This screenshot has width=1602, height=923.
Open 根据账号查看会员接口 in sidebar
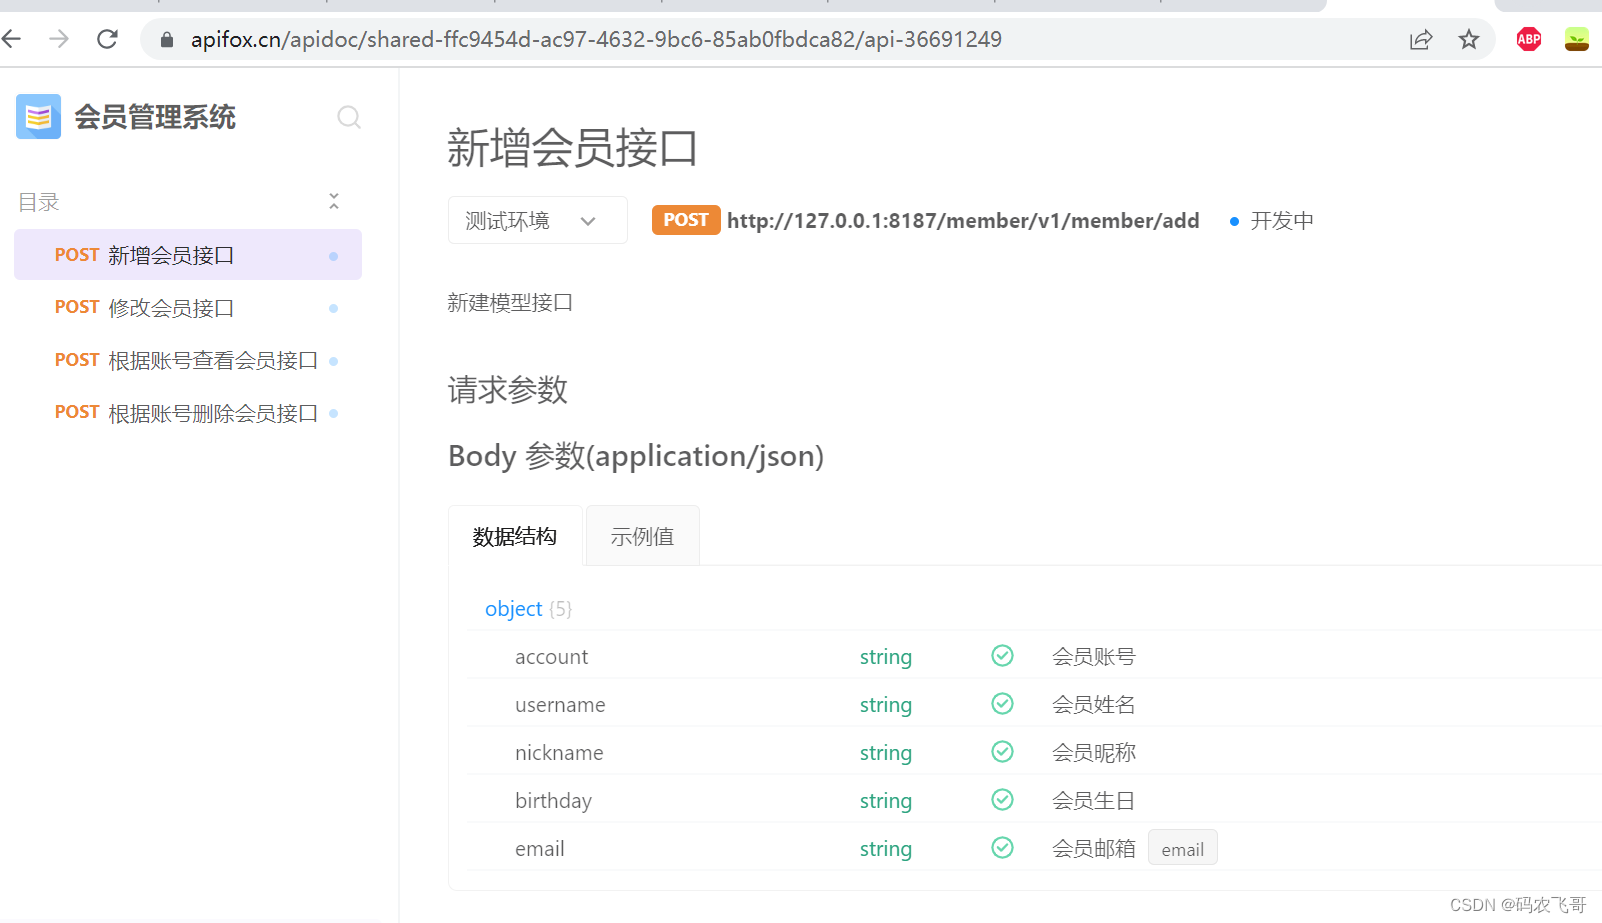[x=188, y=360]
